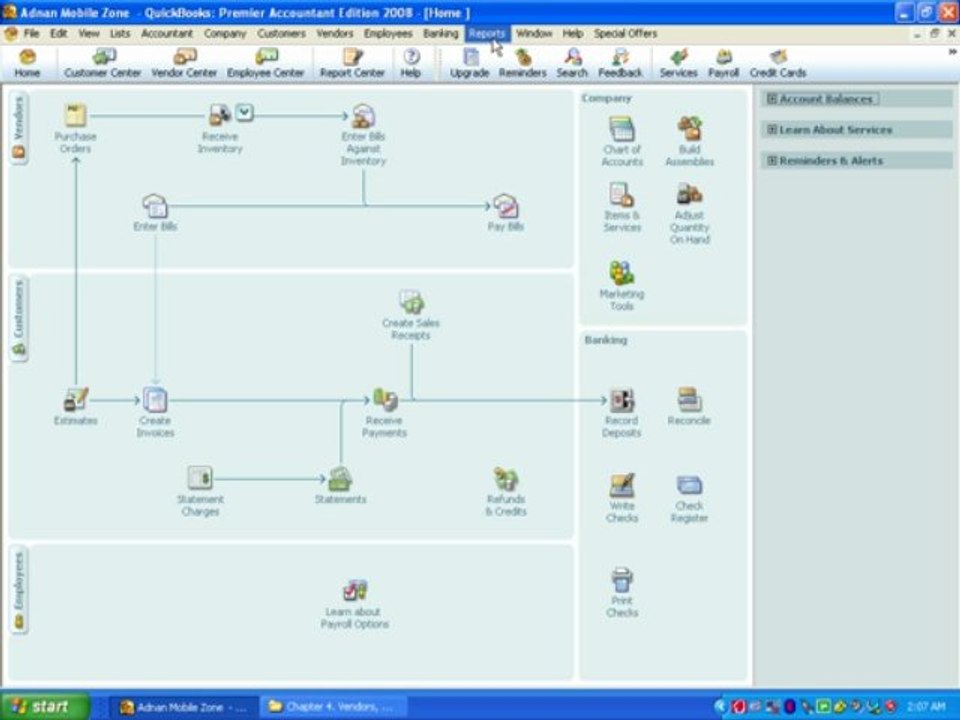The image size is (960, 720).
Task: Open the Statements icon
Action: (x=340, y=478)
